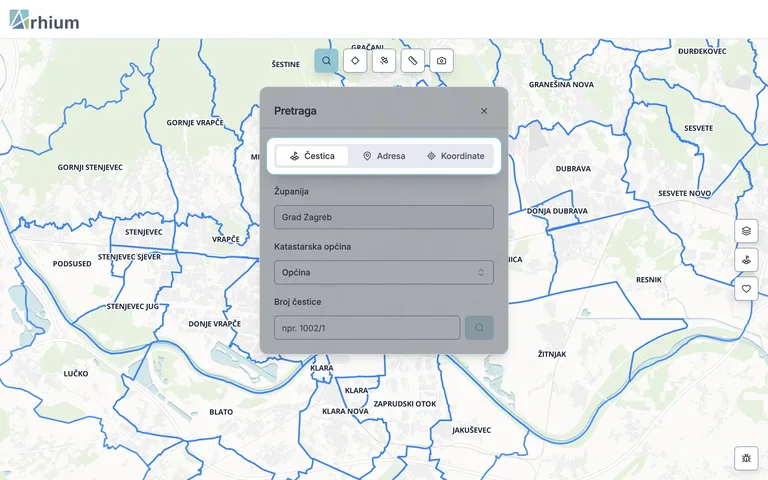Viewport: 768px width, 480px height.
Task: Select the ruler measure tool
Action: point(413,61)
